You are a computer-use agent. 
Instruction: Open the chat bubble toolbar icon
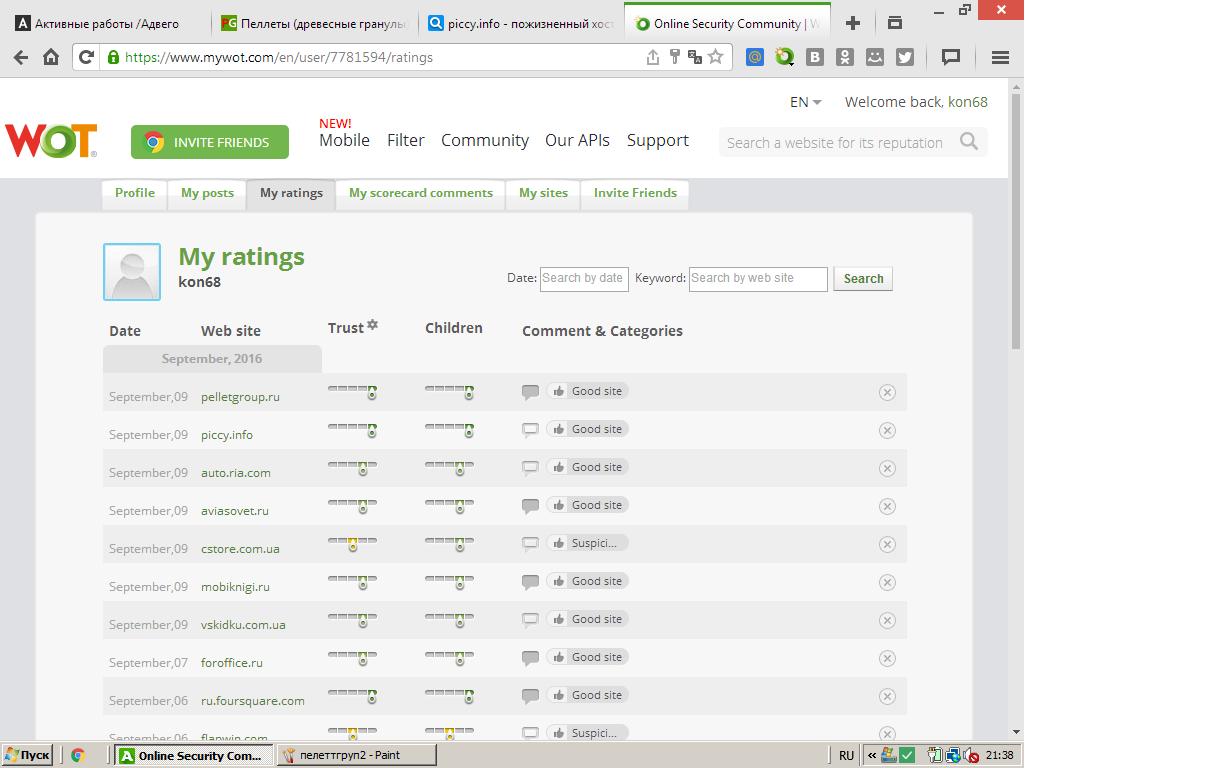[x=951, y=57]
